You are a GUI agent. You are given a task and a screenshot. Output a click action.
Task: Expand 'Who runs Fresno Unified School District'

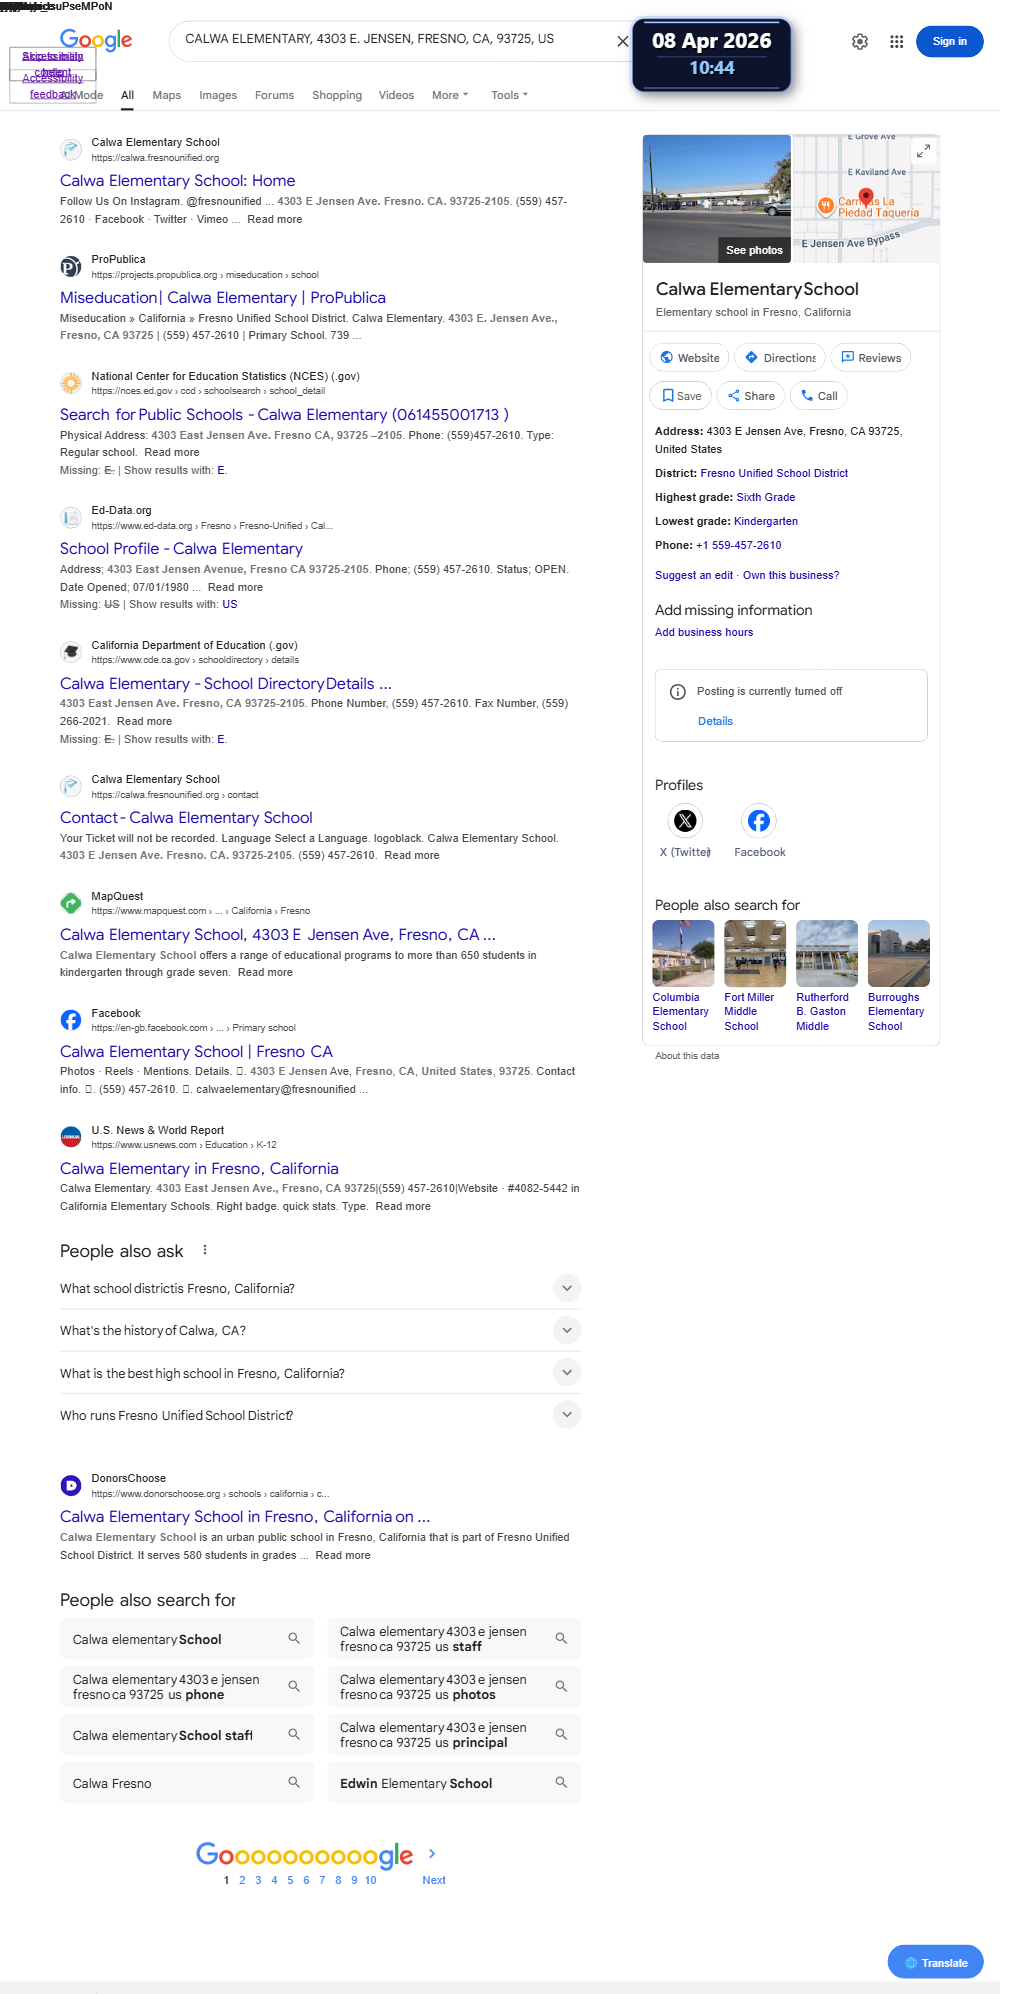[x=320, y=1415]
